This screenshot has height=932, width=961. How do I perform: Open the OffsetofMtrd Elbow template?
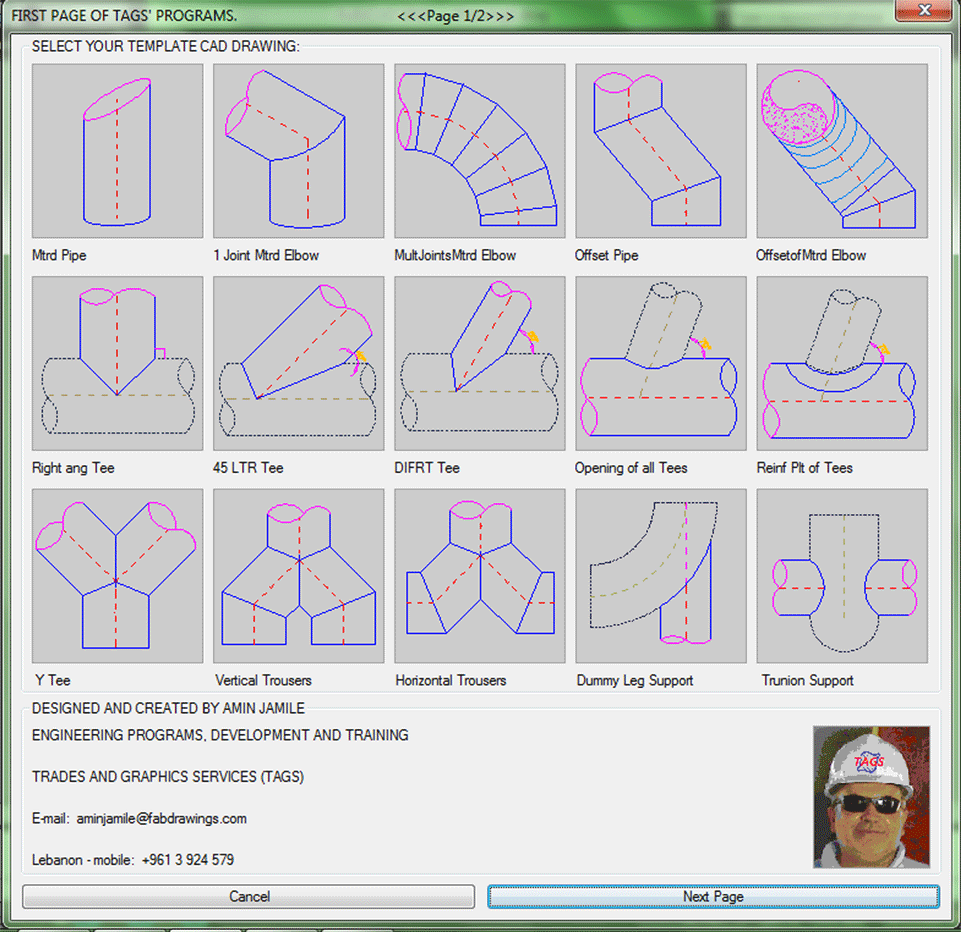[x=841, y=151]
